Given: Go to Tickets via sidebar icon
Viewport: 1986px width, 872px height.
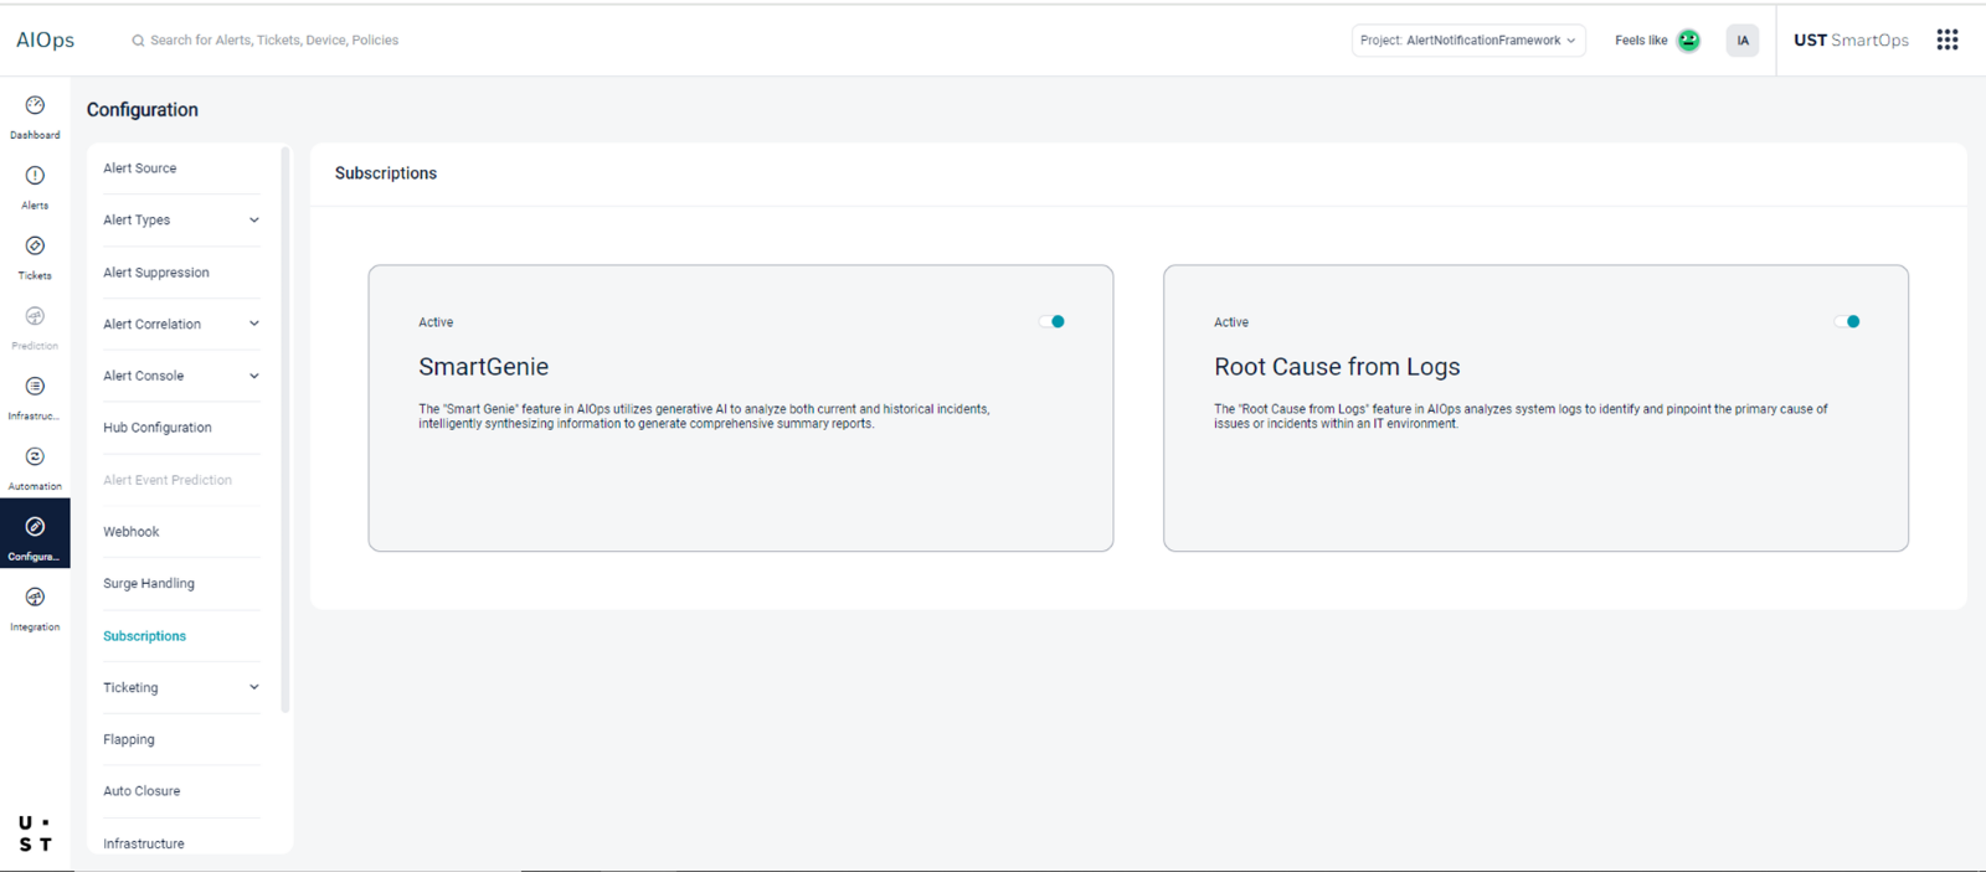Looking at the screenshot, I should tap(35, 247).
